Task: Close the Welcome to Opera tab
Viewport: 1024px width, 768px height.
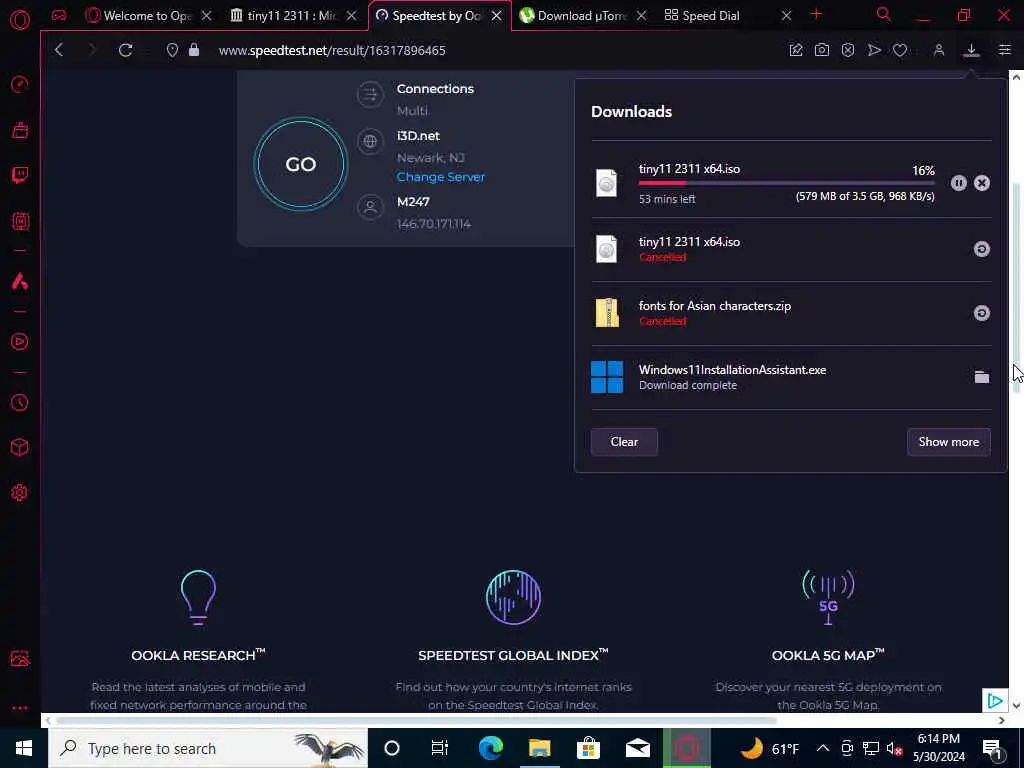Action: [206, 16]
